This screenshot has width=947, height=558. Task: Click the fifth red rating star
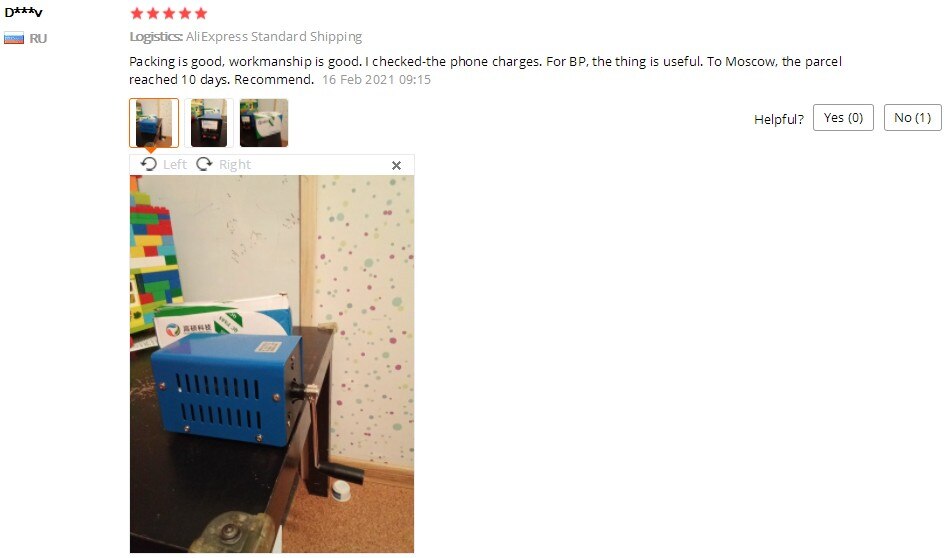coord(201,13)
